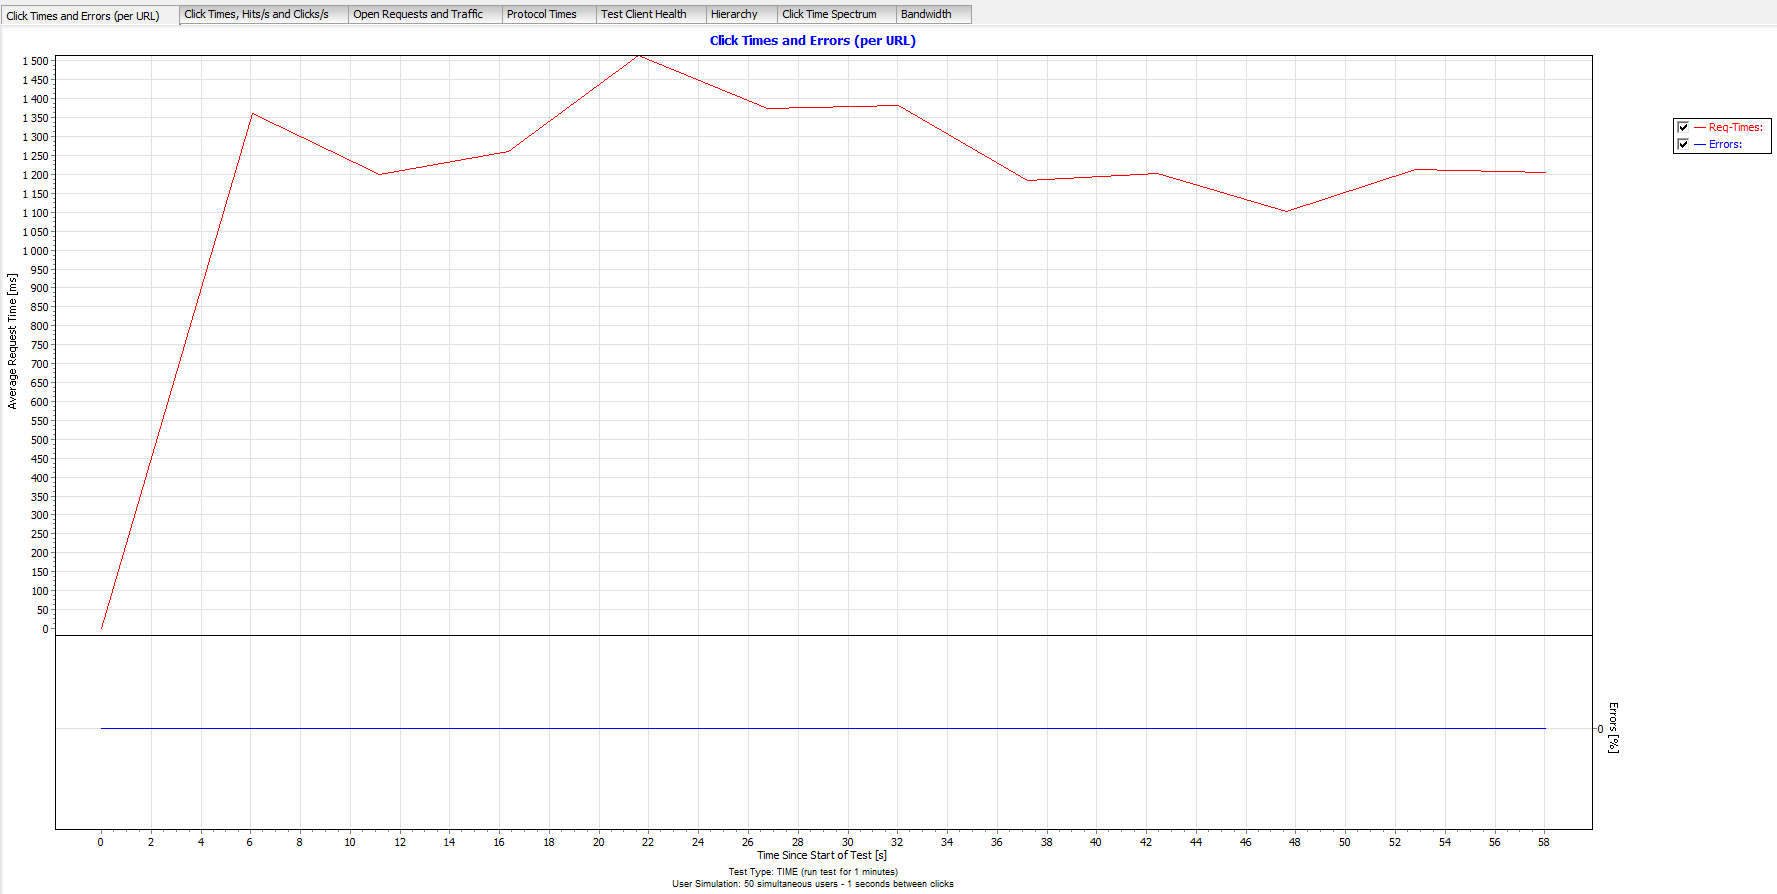Toggle the Errors series checkbox
Screen dimensions: 1777x894
pyautogui.click(x=1683, y=144)
